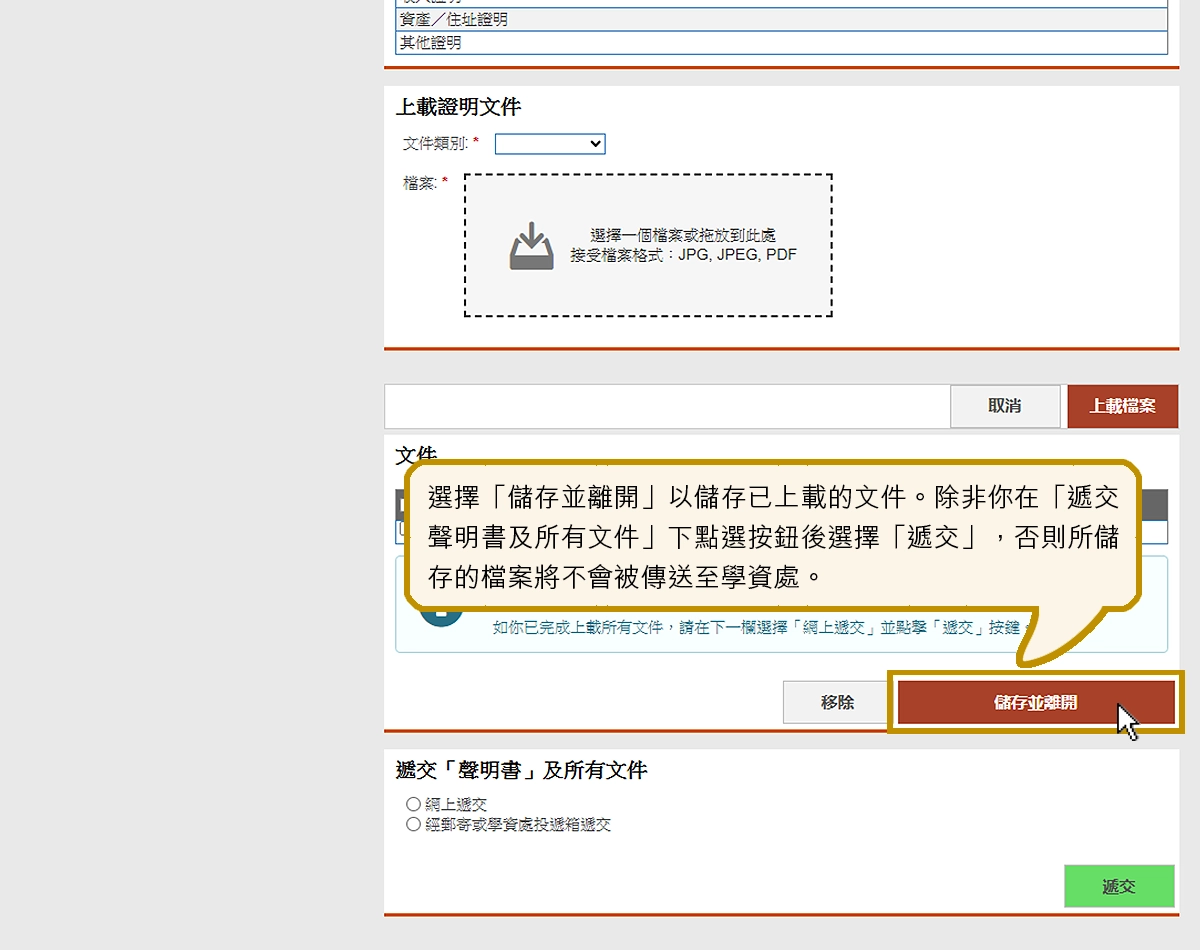This screenshot has height=950, width=1200.
Task: Choose 經郵寄或學資處投遞箱遞交 radio option
Action: tap(413, 824)
